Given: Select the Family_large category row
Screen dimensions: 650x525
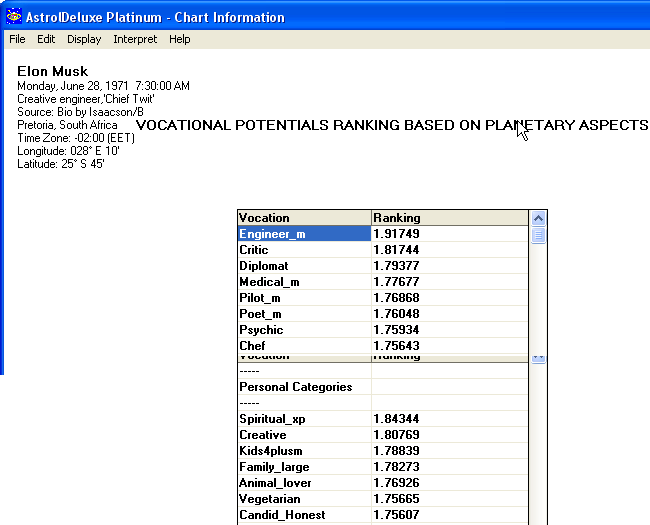Looking at the screenshot, I should 383,467.
